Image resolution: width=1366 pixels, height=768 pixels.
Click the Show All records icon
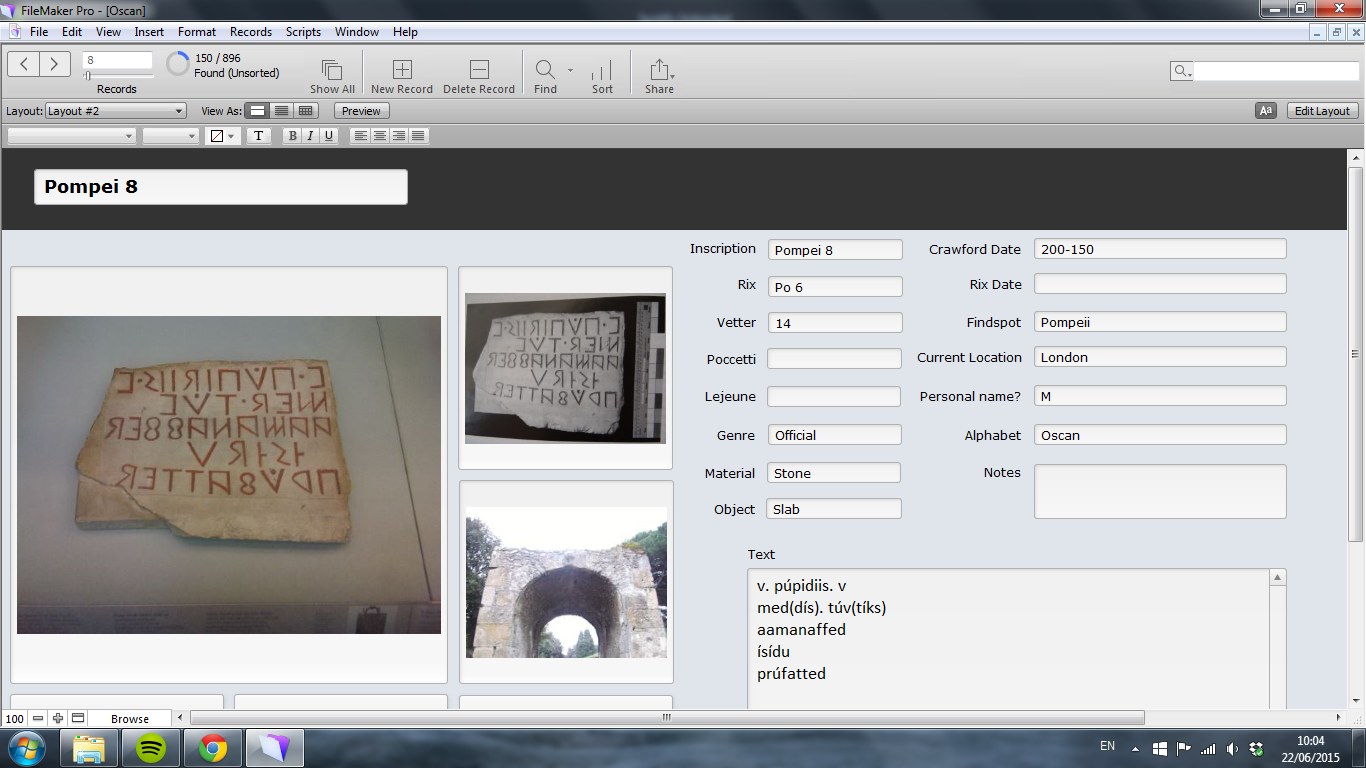pyautogui.click(x=332, y=71)
